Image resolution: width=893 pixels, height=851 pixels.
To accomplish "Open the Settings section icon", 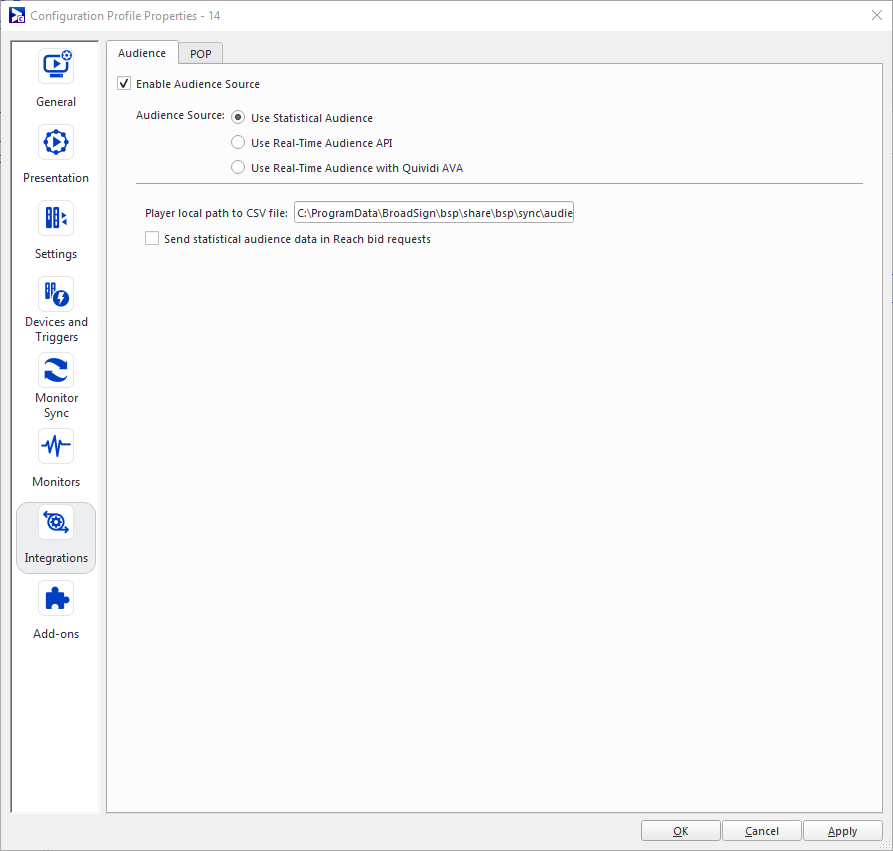I will [56, 218].
